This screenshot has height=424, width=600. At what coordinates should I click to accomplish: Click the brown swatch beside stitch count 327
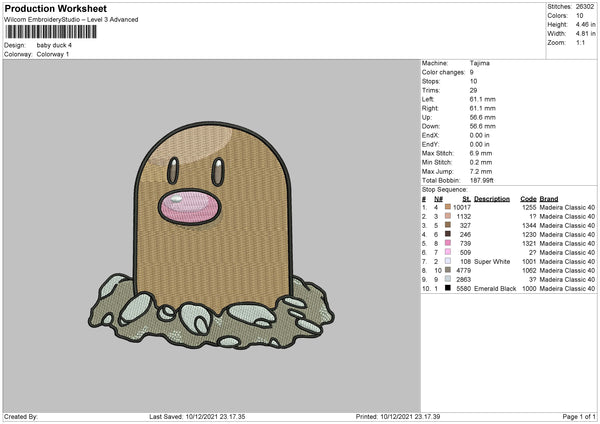(448, 225)
